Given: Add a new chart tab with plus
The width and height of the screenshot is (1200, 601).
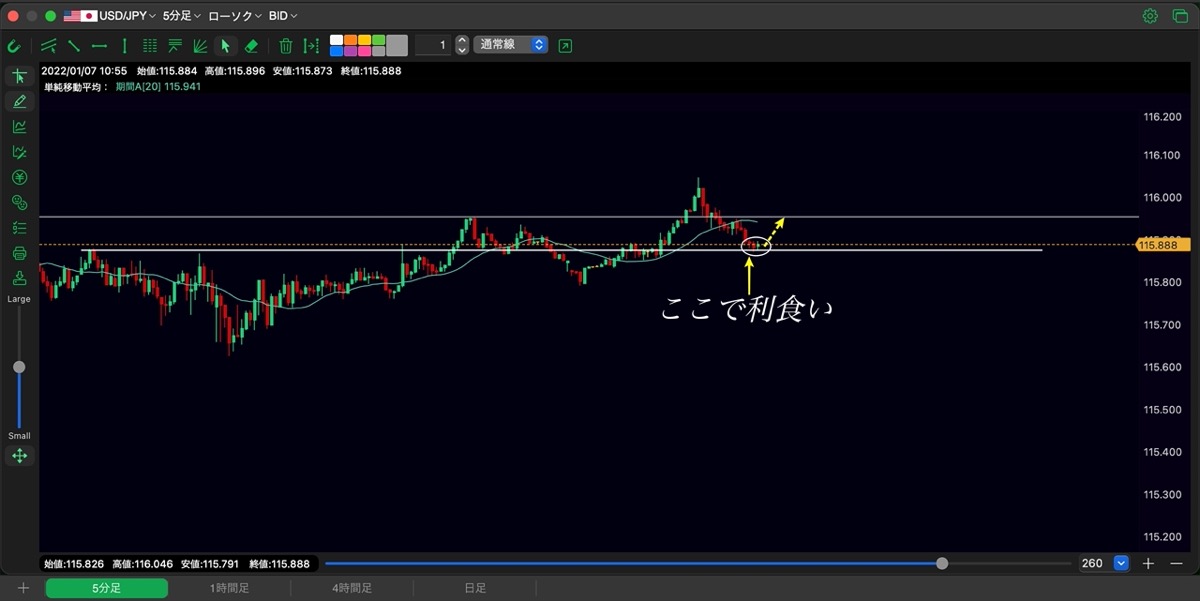Looking at the screenshot, I should point(22,588).
